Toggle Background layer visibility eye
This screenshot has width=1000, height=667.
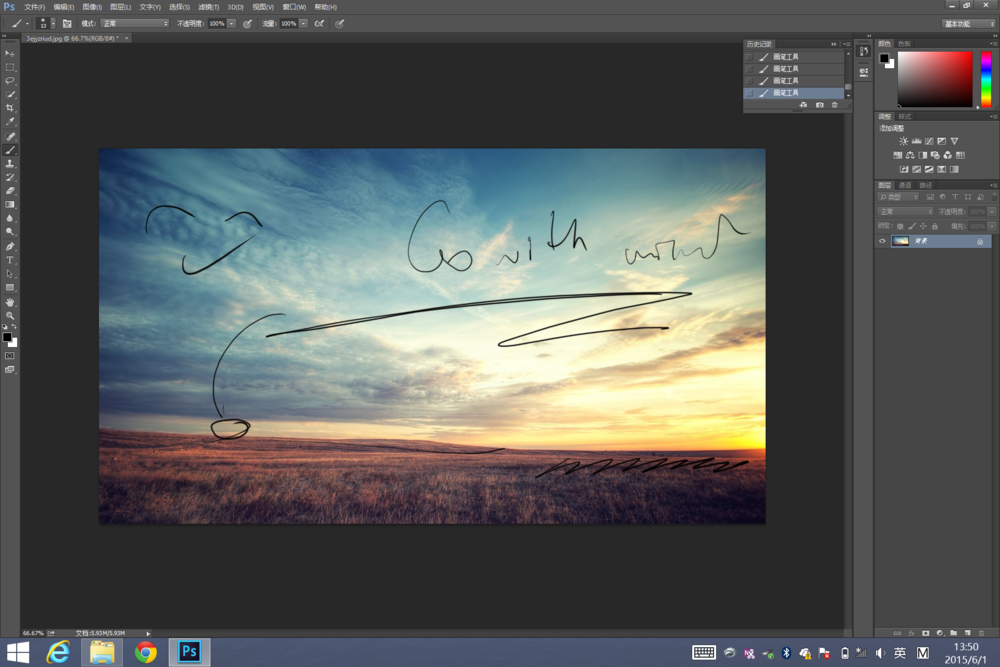(883, 241)
